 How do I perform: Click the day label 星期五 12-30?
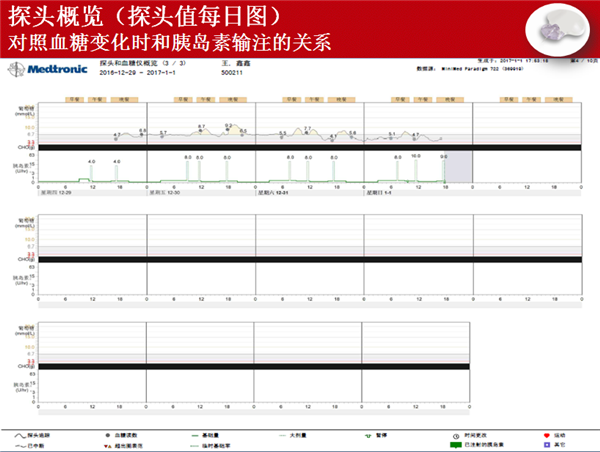165,193
